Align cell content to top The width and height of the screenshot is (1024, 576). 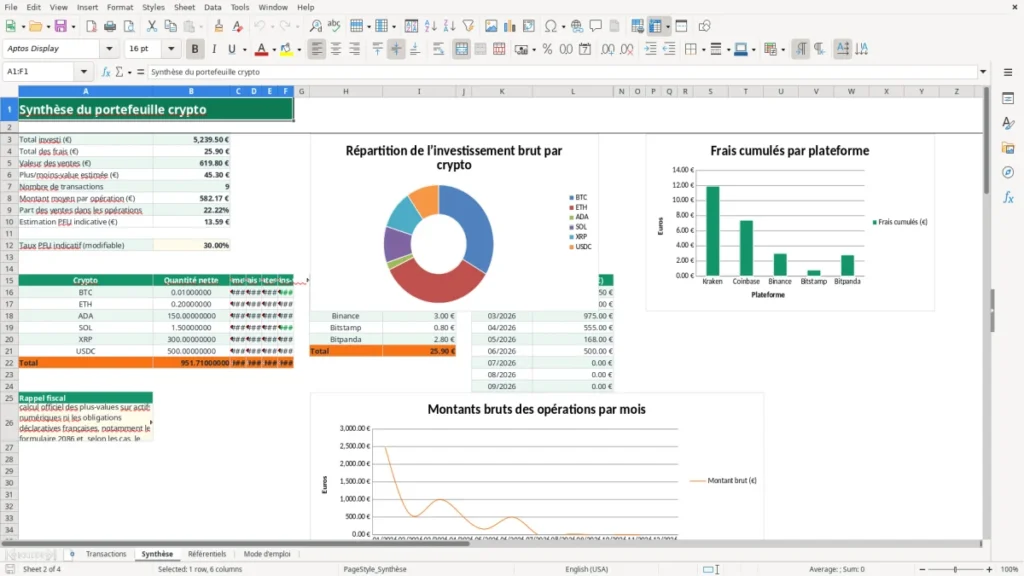pyautogui.click(x=377, y=49)
